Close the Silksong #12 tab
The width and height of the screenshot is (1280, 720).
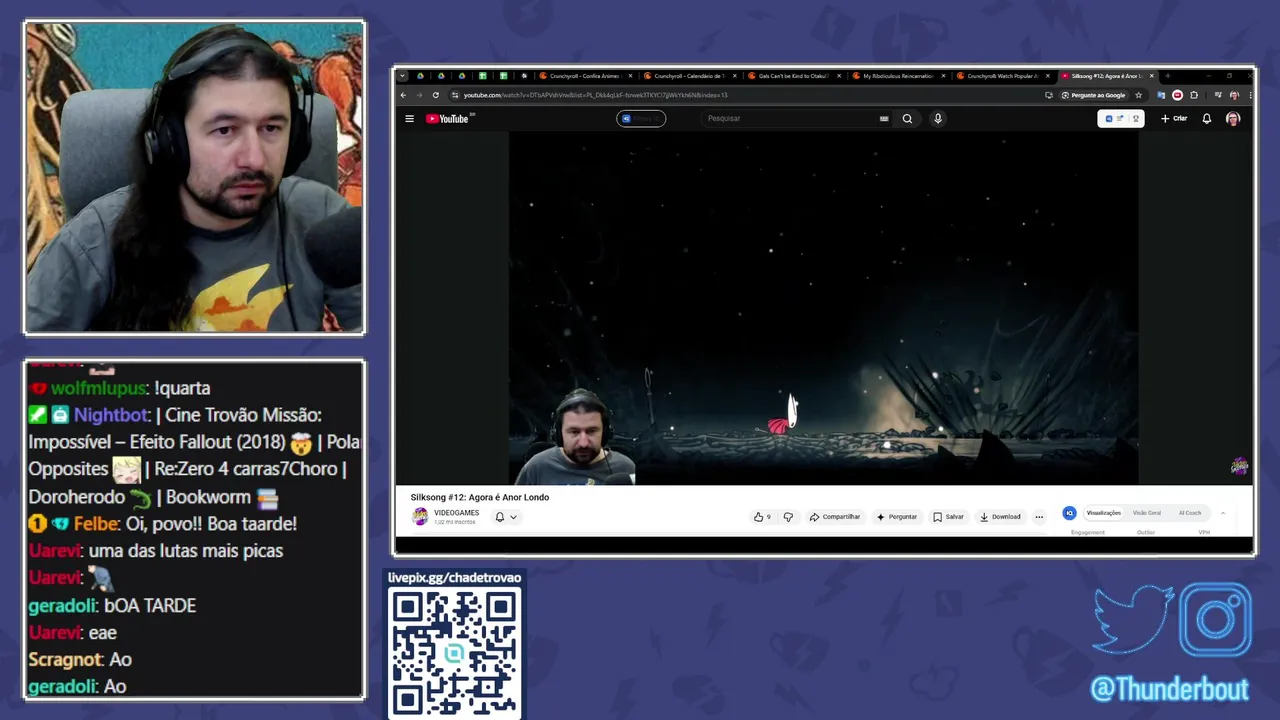pos(1152,76)
